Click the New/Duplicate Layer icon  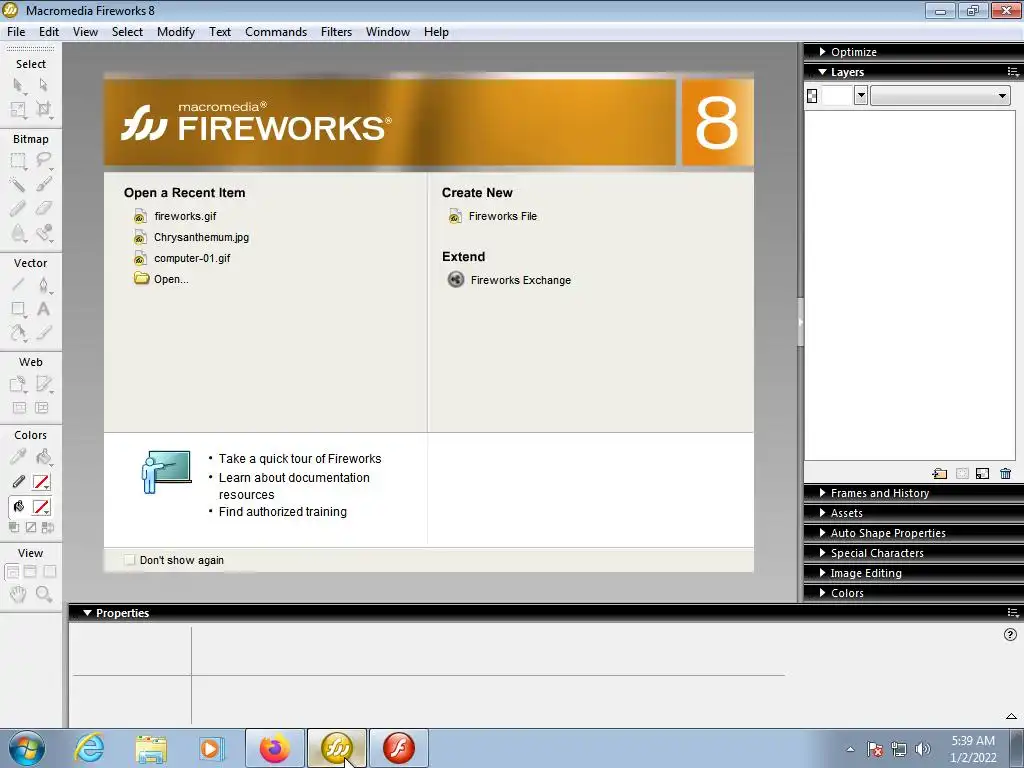coord(940,473)
